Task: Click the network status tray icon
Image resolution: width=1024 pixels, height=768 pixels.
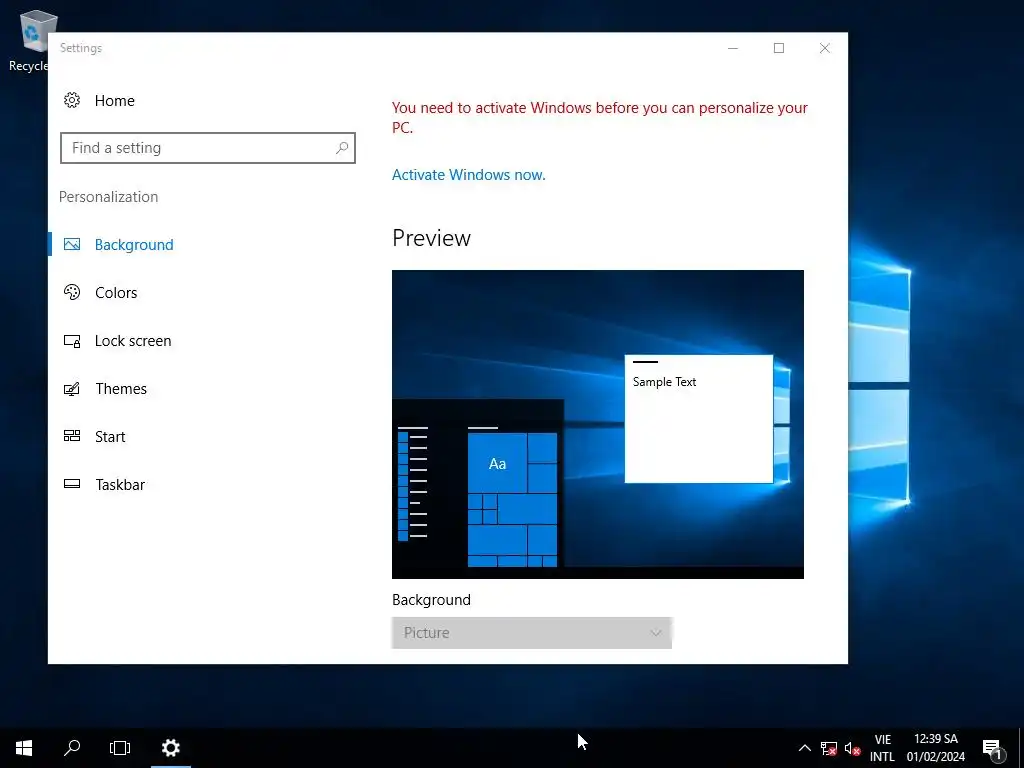Action: tap(829, 748)
